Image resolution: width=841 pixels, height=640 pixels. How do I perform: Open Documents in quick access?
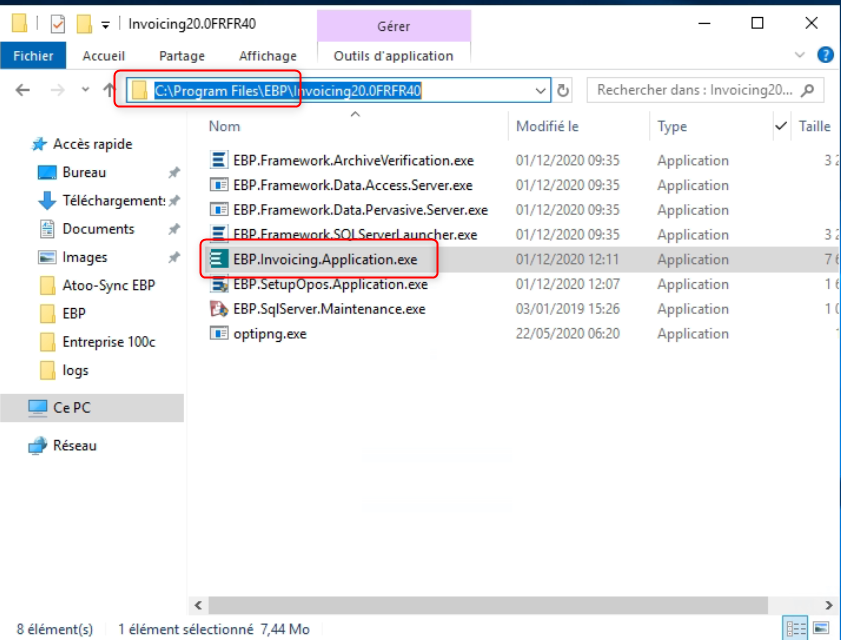click(x=98, y=229)
